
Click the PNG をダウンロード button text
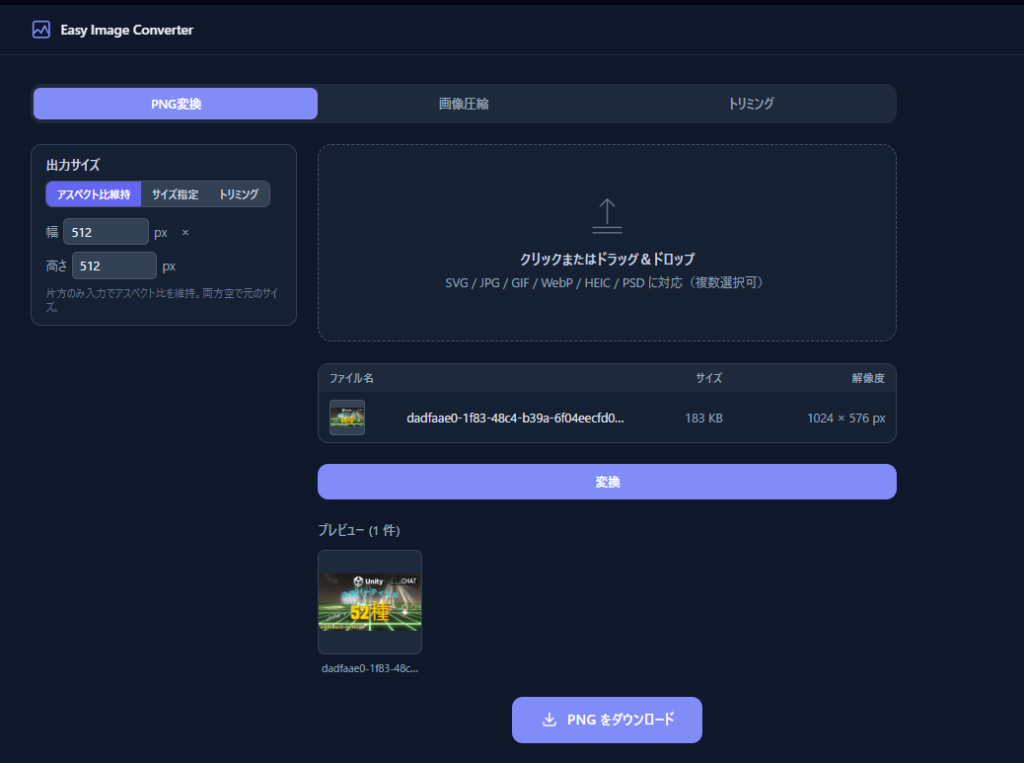[x=620, y=720]
